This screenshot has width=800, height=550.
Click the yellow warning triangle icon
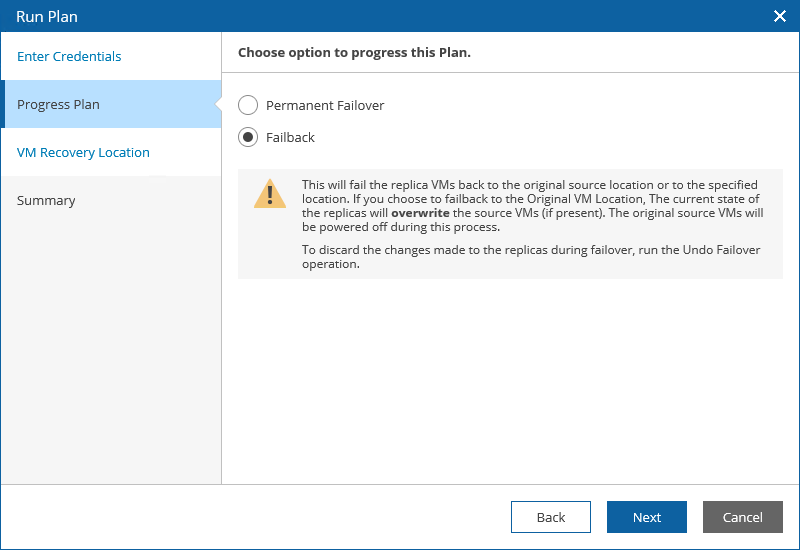pyautogui.click(x=269, y=194)
